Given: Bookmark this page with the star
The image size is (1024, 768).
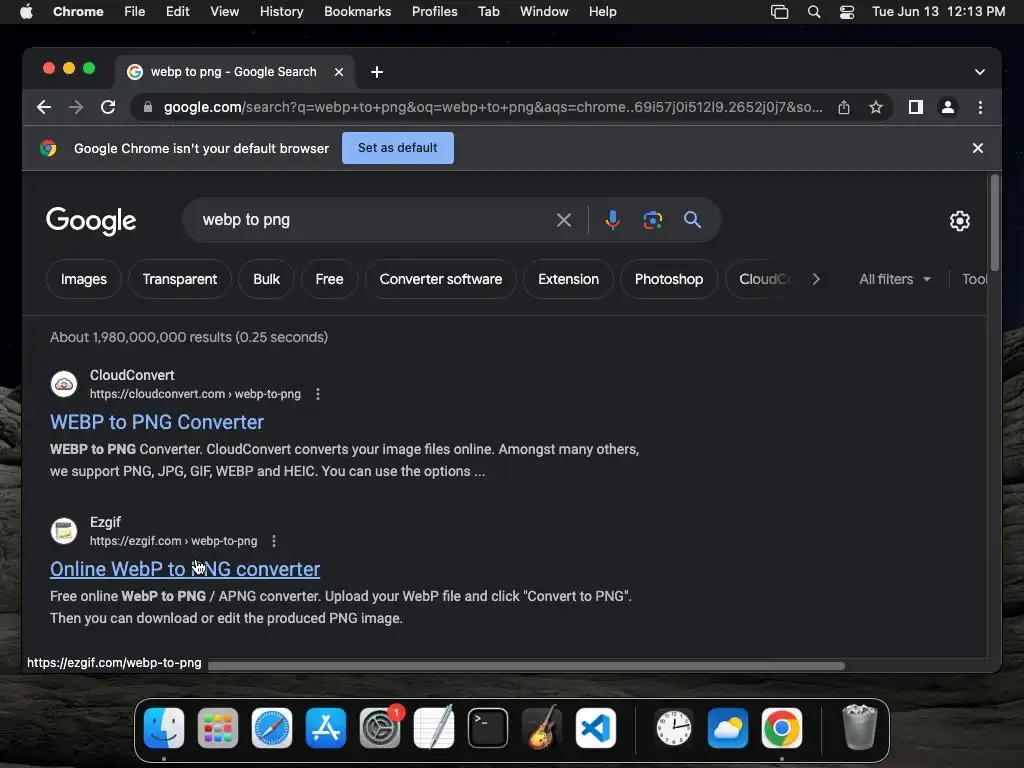Looking at the screenshot, I should pos(876,107).
